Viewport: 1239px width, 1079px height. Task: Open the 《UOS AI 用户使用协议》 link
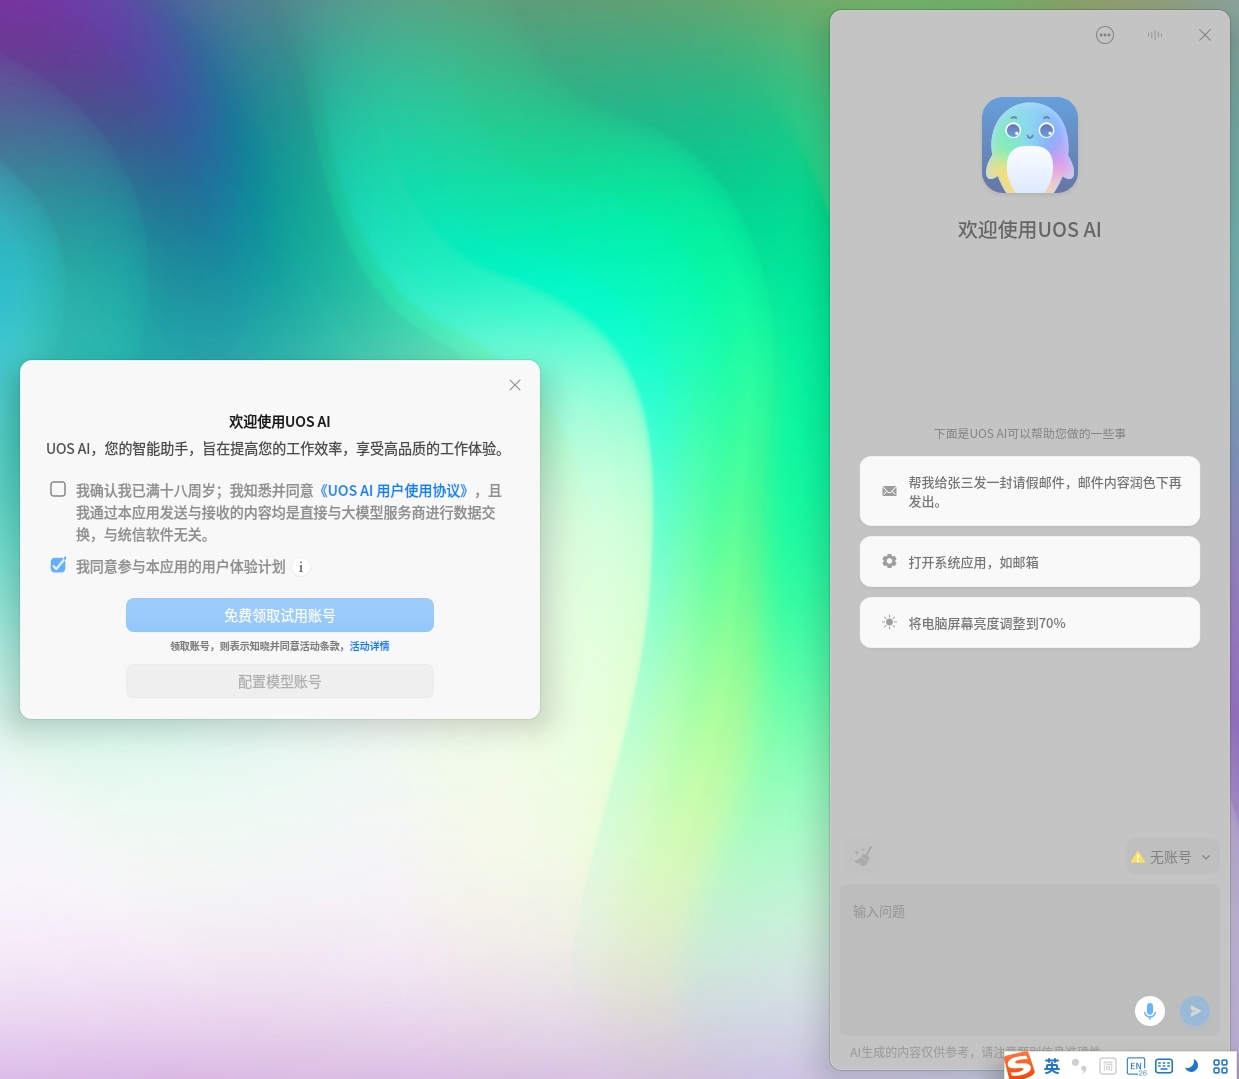[394, 491]
